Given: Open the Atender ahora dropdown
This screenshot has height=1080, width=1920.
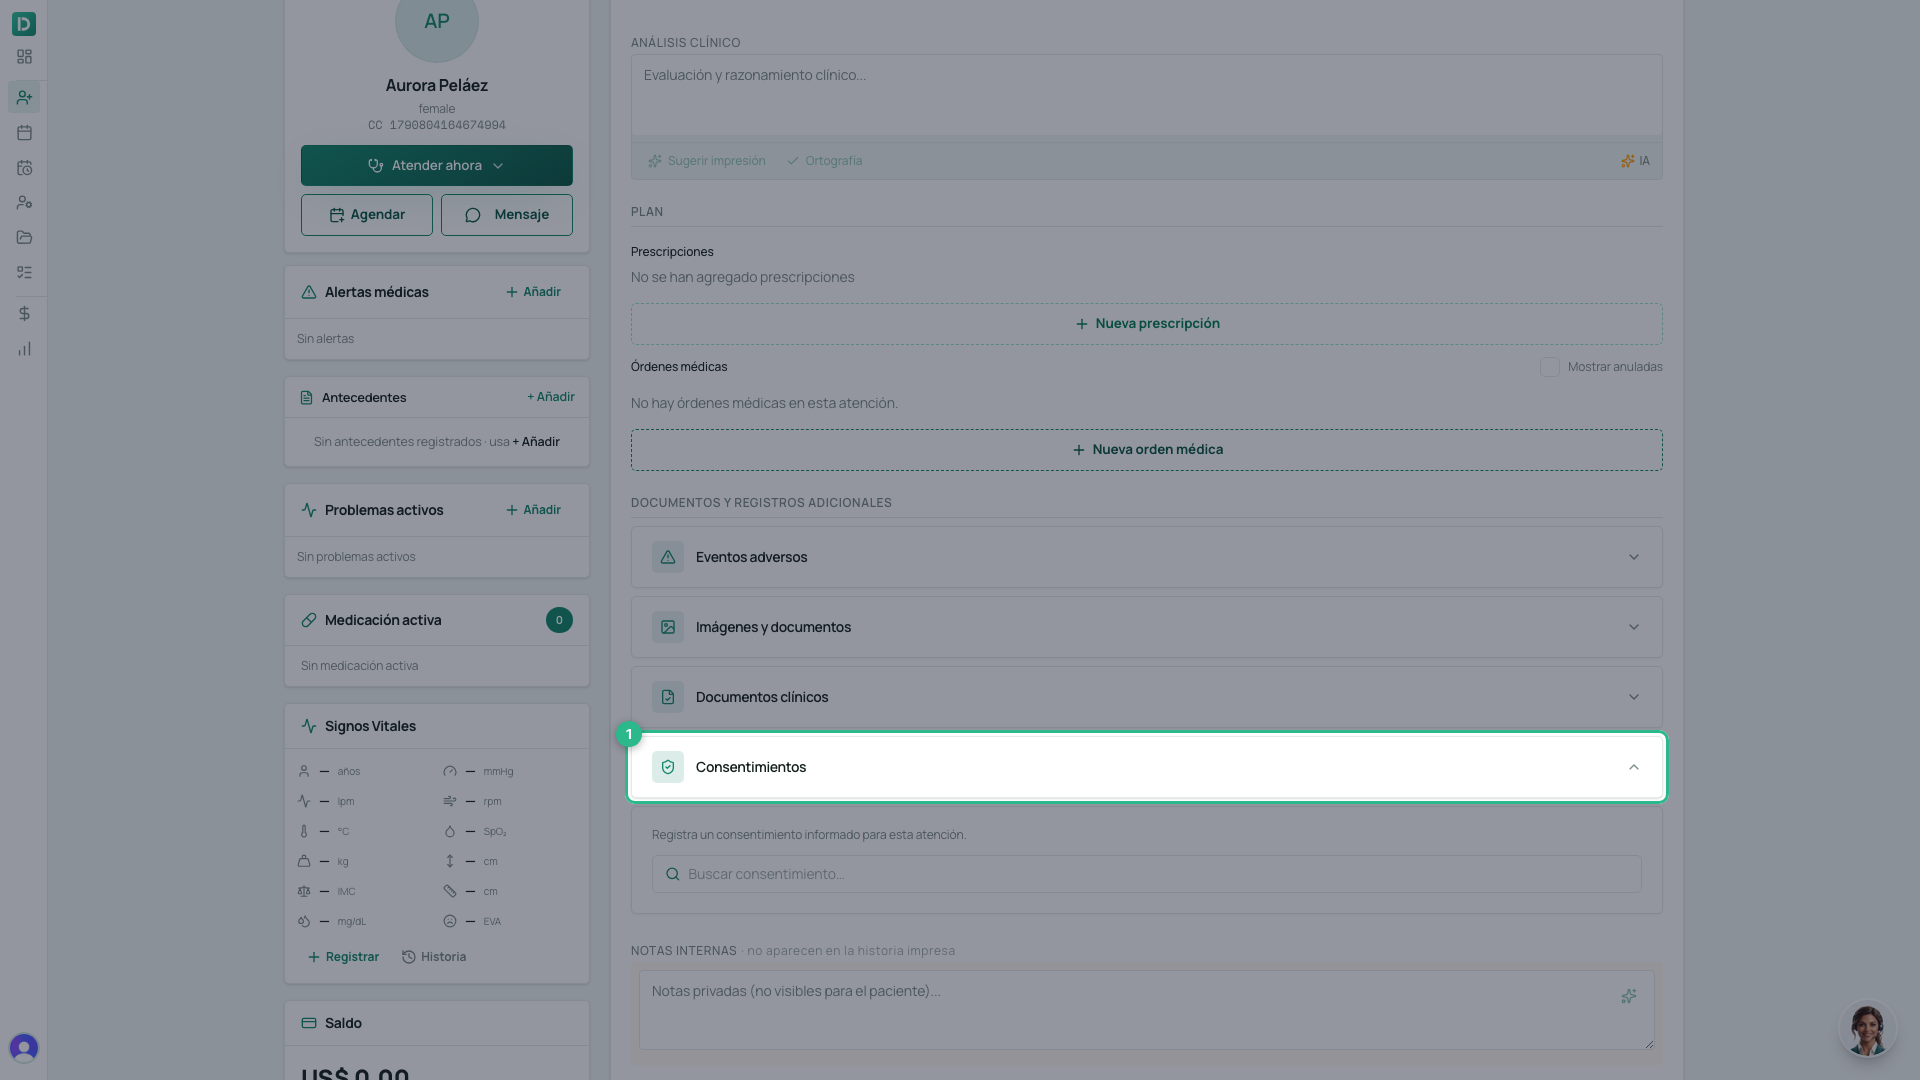Looking at the screenshot, I should 436,165.
